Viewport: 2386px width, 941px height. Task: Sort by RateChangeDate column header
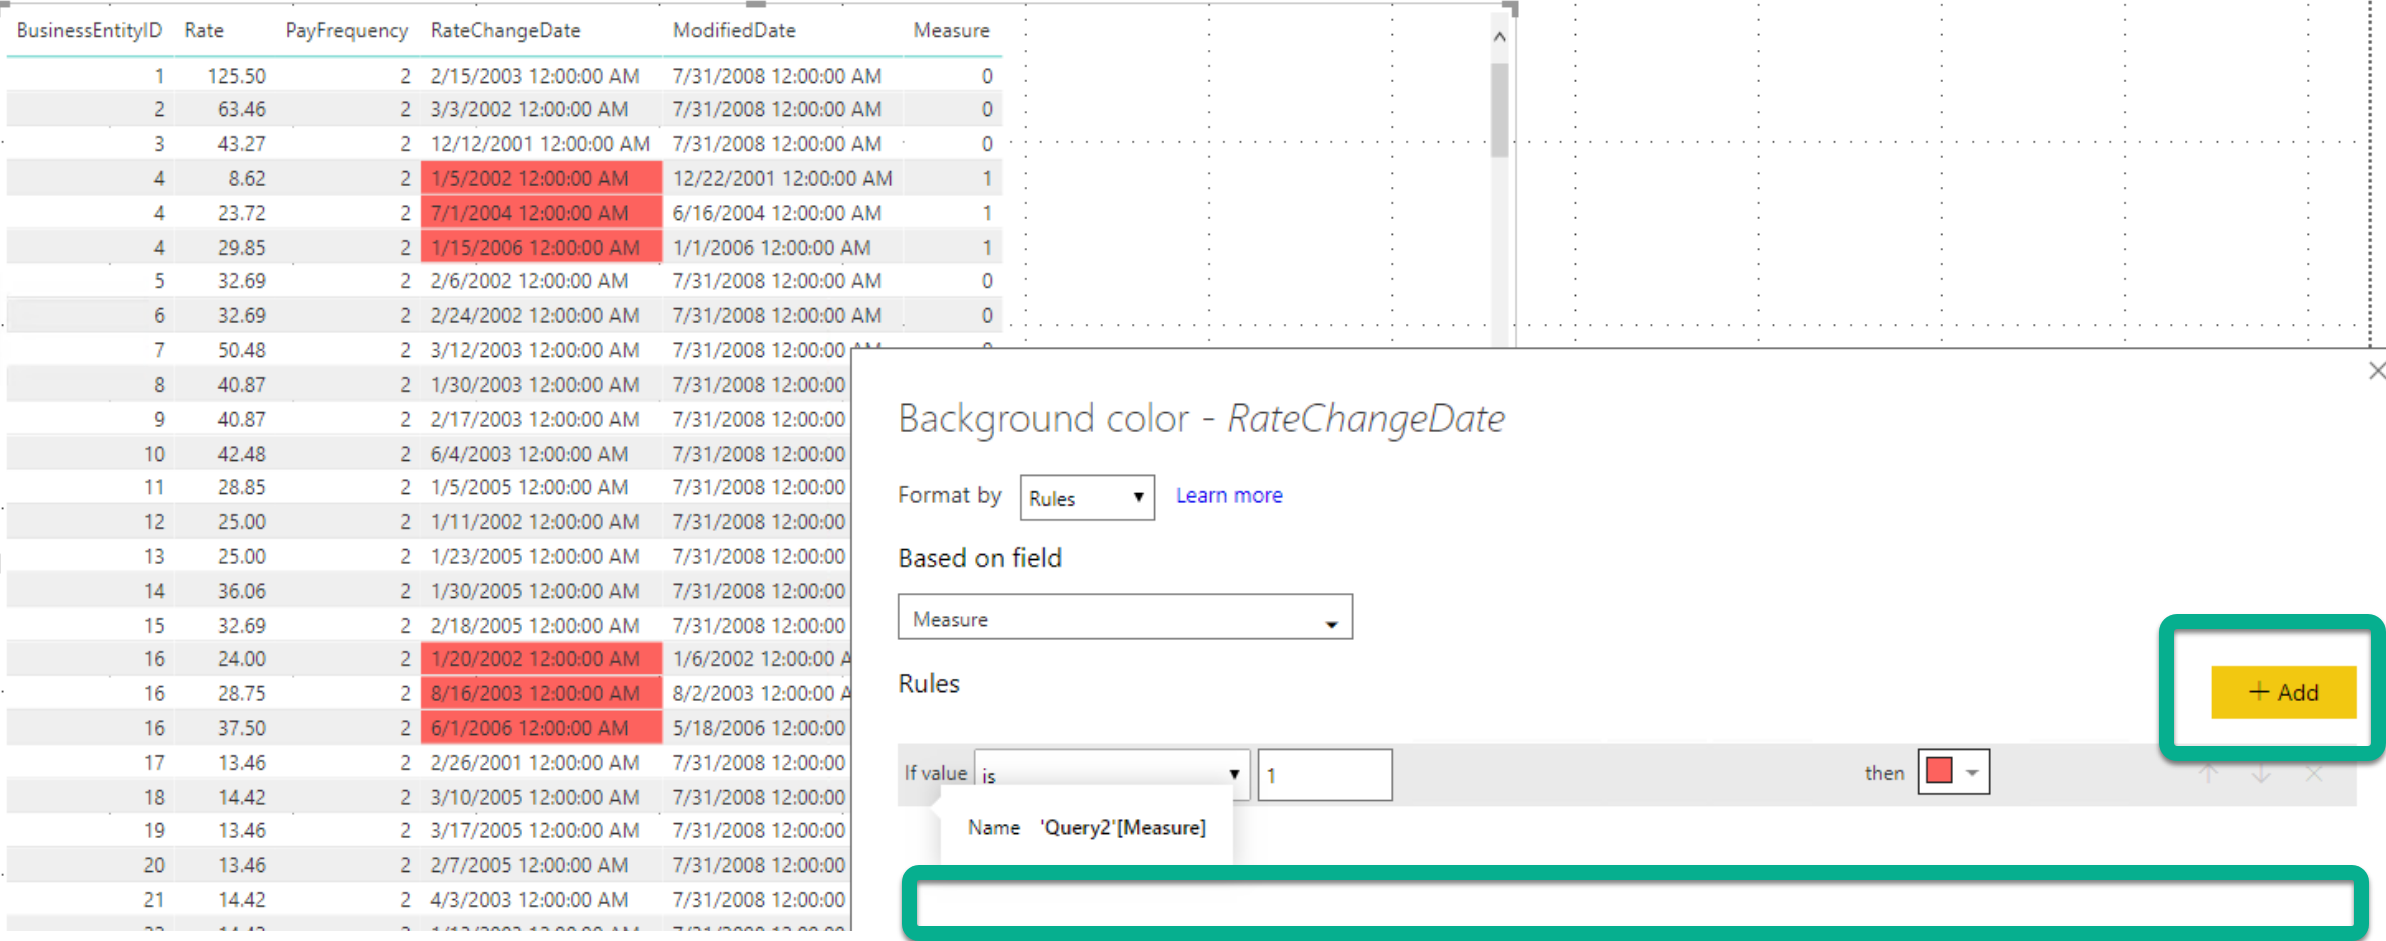pos(505,30)
